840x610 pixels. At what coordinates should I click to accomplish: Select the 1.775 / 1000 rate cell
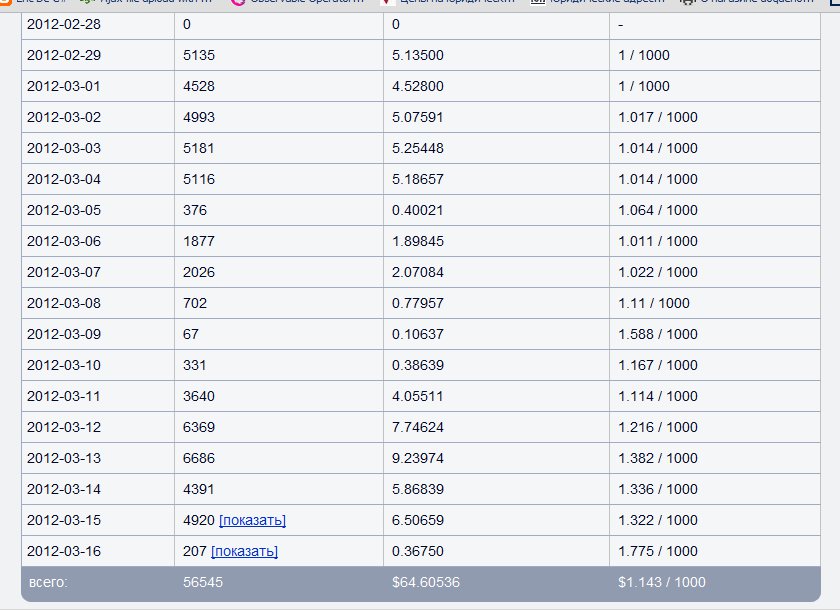point(657,551)
